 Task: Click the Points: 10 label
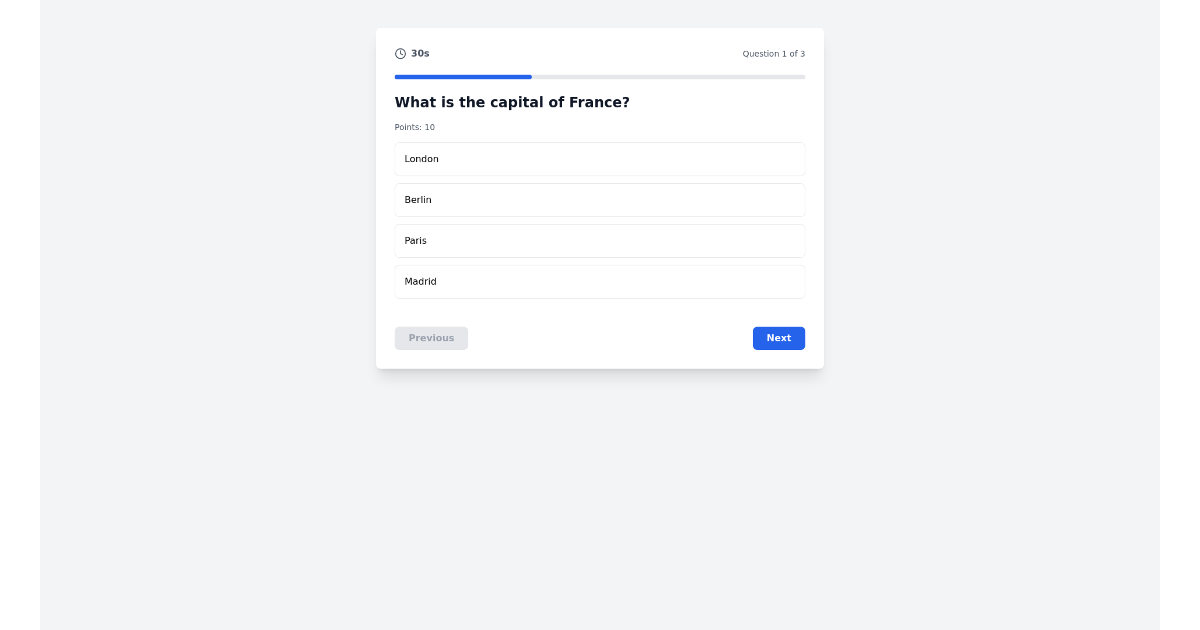tap(414, 127)
